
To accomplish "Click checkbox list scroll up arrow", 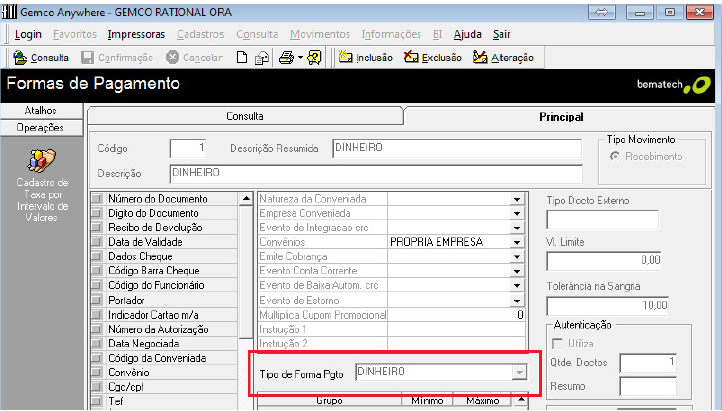I will tap(246, 199).
